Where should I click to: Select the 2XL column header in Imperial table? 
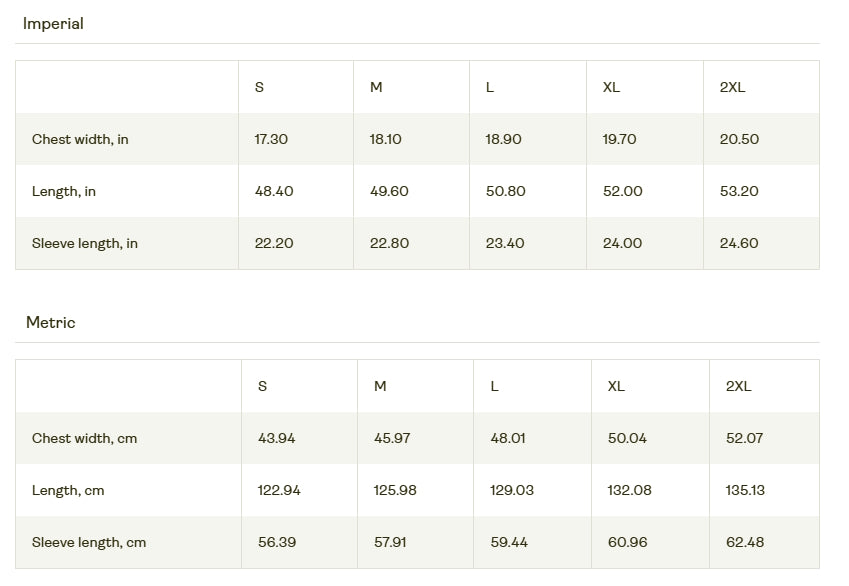click(732, 87)
